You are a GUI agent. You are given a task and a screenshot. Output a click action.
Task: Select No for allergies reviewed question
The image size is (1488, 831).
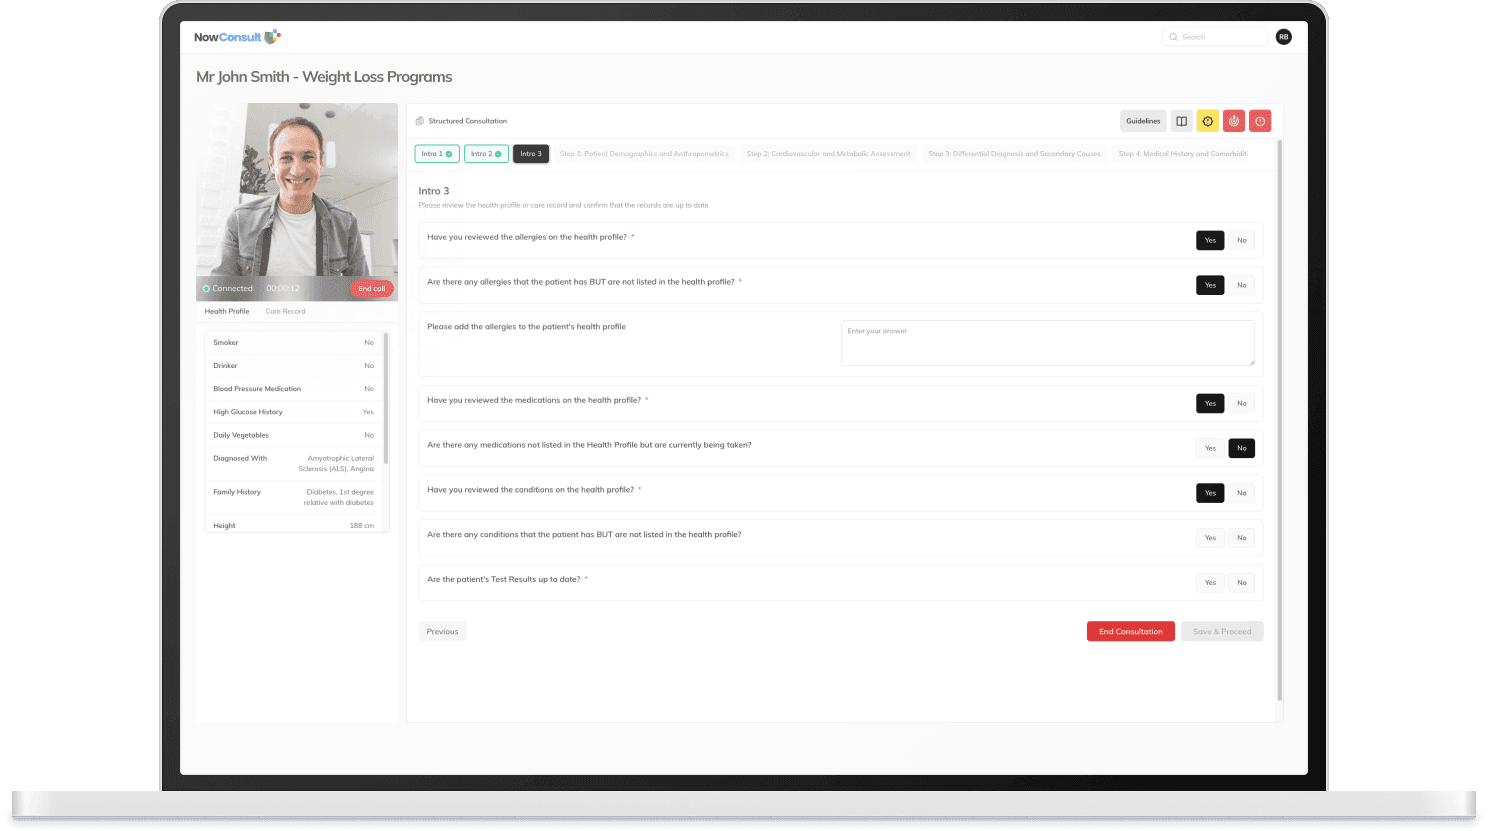1241,240
